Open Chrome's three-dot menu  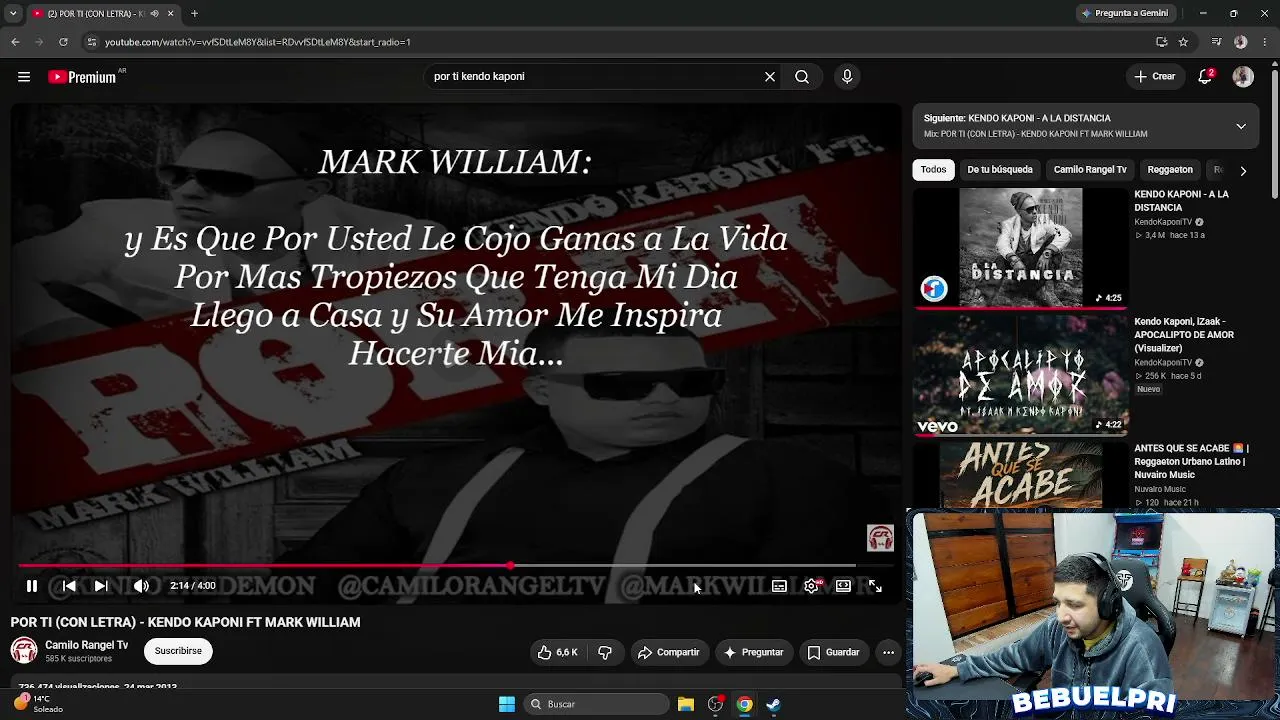(x=1266, y=42)
